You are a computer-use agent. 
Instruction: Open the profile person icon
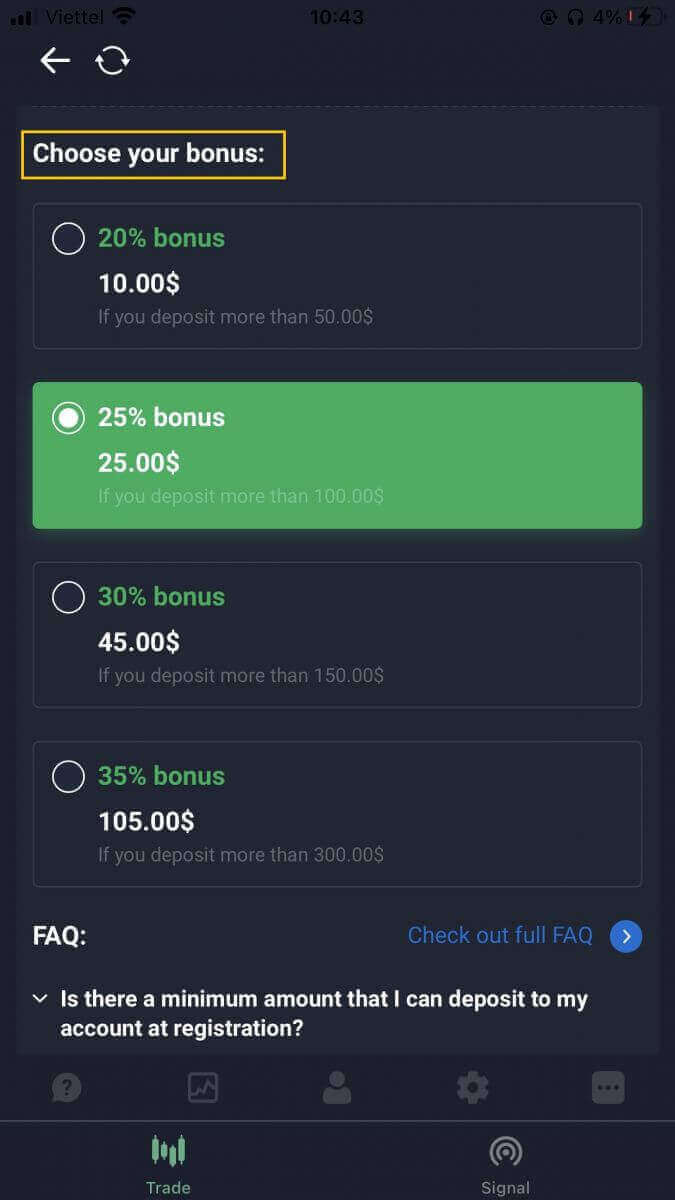click(x=337, y=1087)
